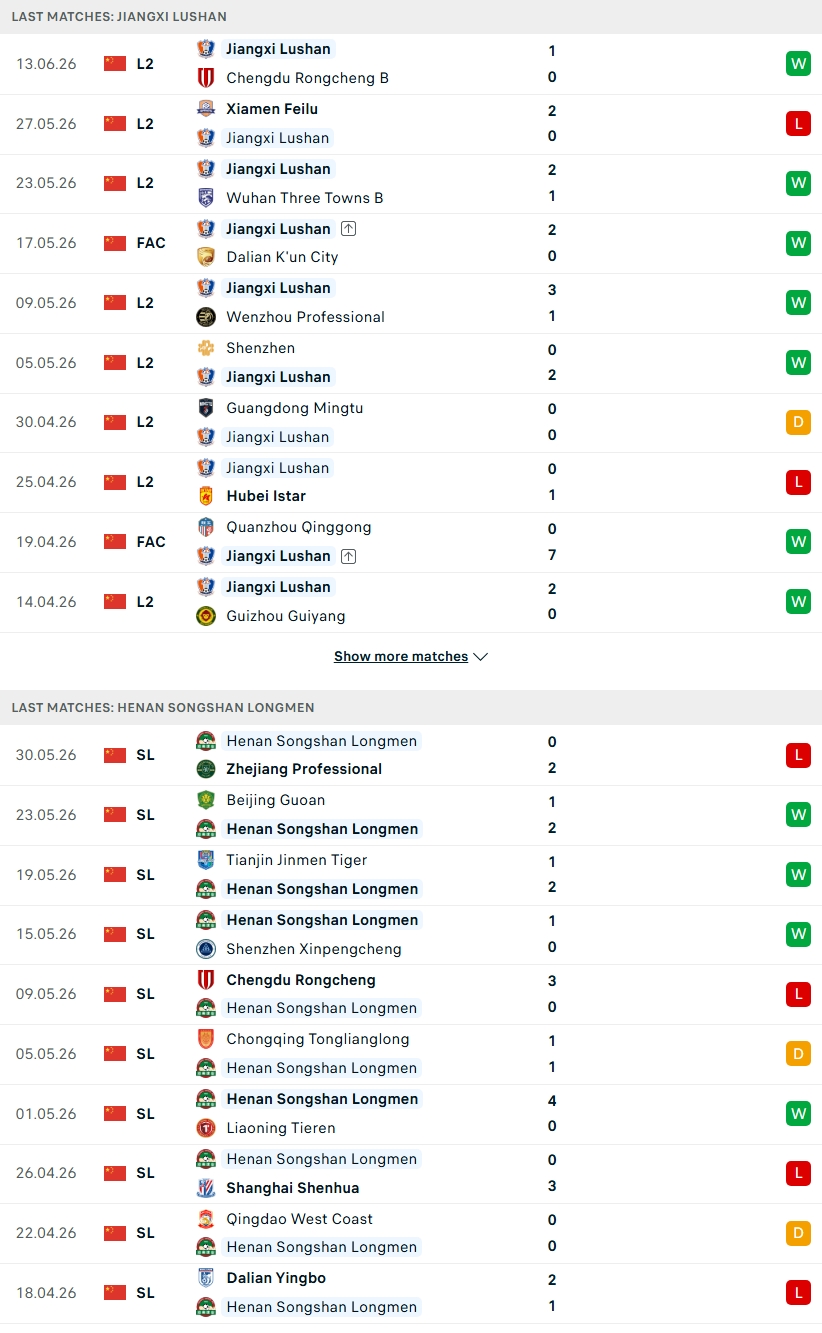
Task: Click the orange D badge for Guangdong Mingtu match
Action: point(798,422)
